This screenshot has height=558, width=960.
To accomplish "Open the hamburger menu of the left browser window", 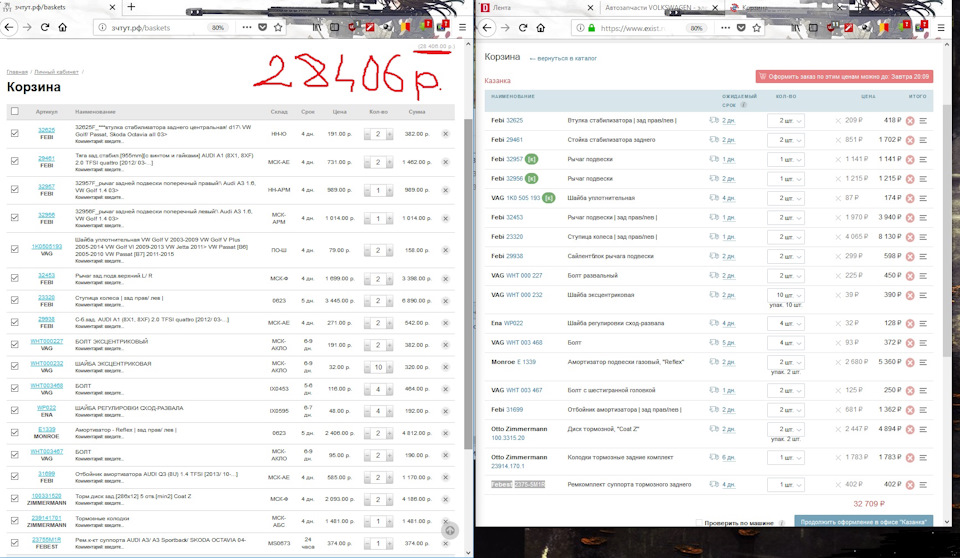I will click(x=462, y=27).
